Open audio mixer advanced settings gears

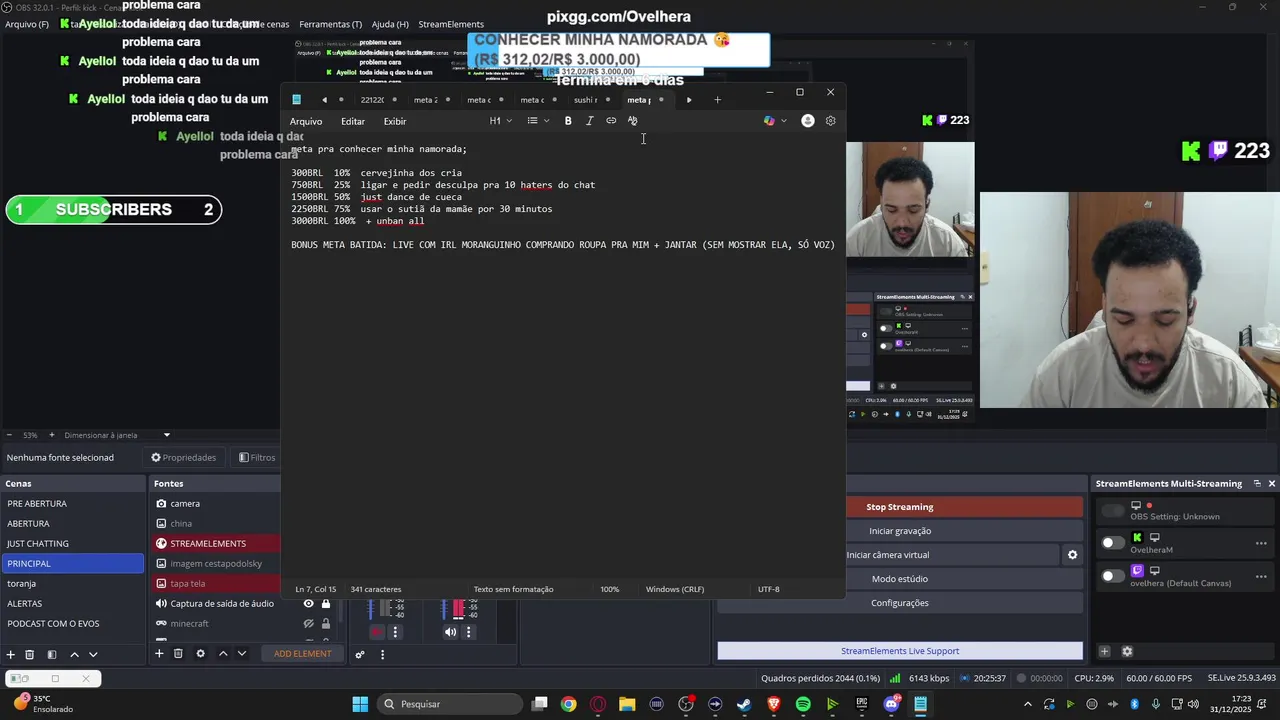[x=360, y=655]
